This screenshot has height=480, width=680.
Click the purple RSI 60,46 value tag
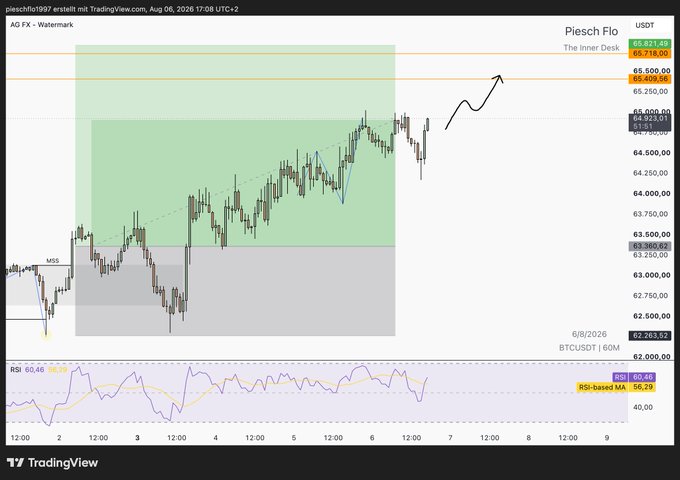click(634, 377)
